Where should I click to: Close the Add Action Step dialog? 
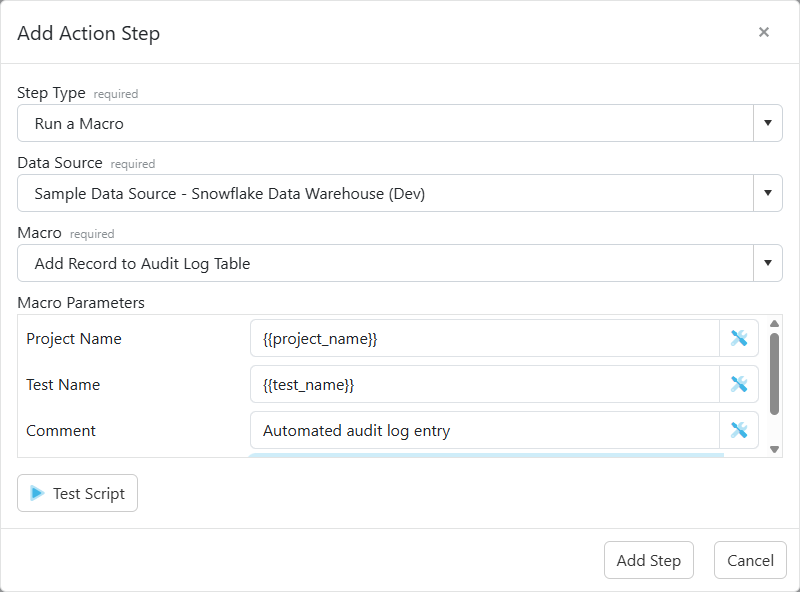click(x=764, y=31)
